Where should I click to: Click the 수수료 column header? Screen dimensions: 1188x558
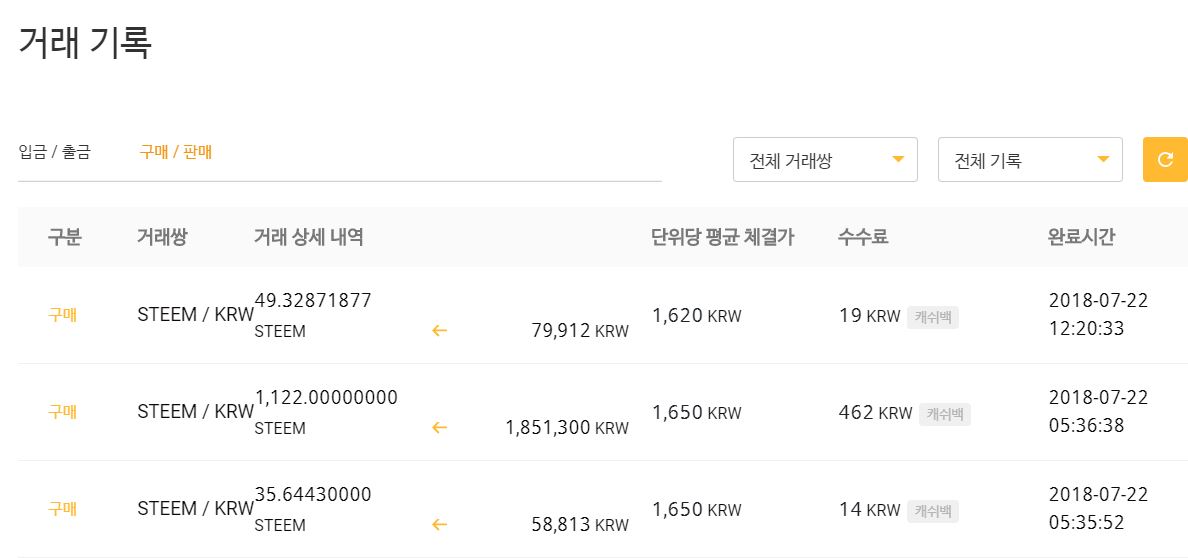863,237
